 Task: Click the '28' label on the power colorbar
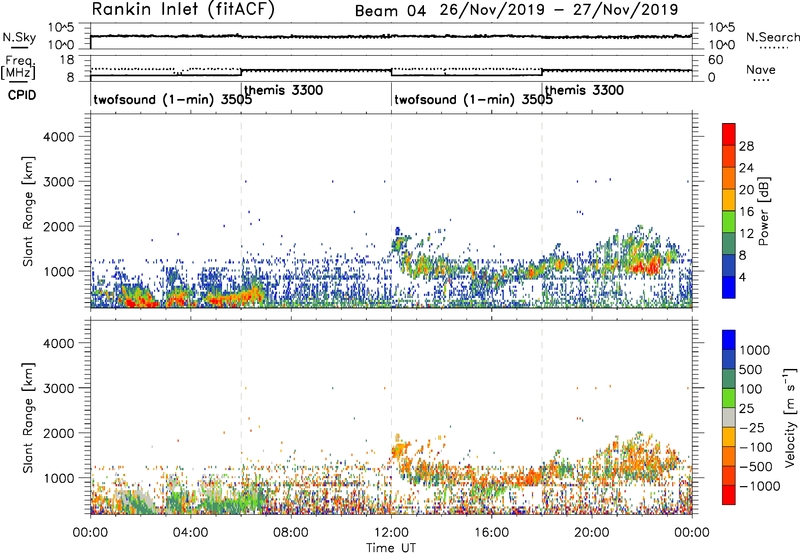click(x=746, y=146)
